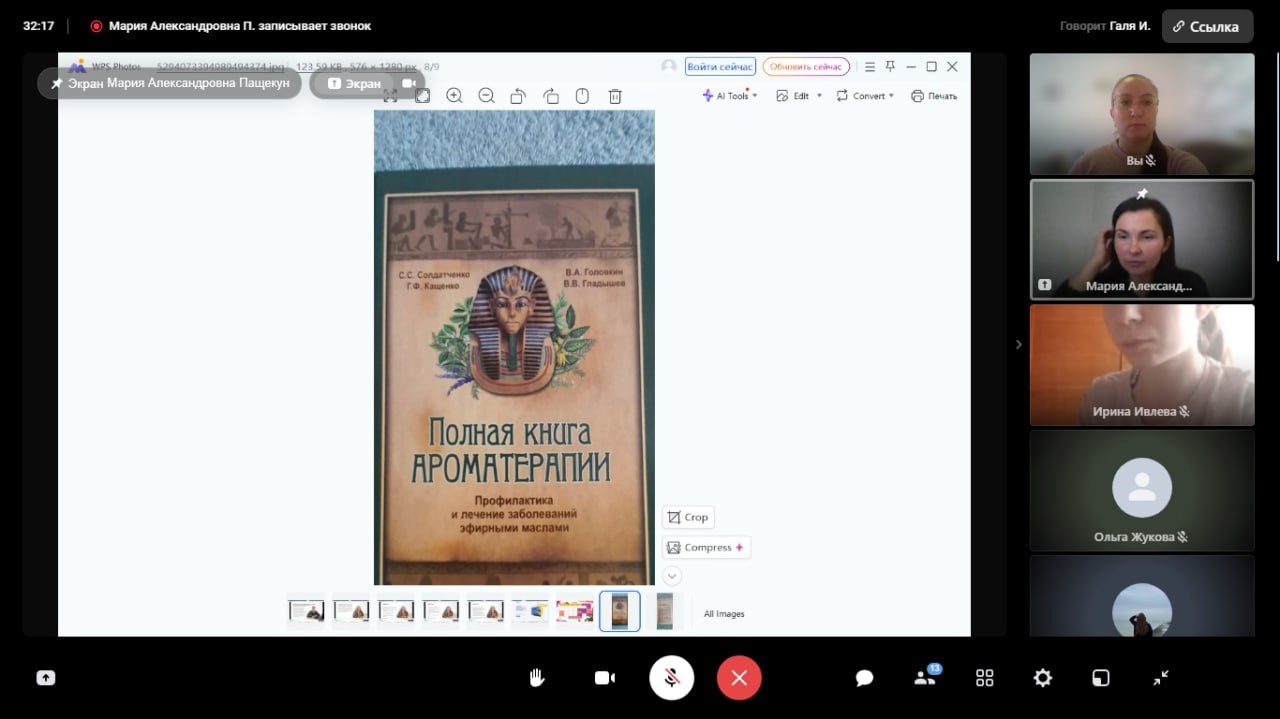
Task: Click the Войти сейчас button
Action: pyautogui.click(x=720, y=67)
